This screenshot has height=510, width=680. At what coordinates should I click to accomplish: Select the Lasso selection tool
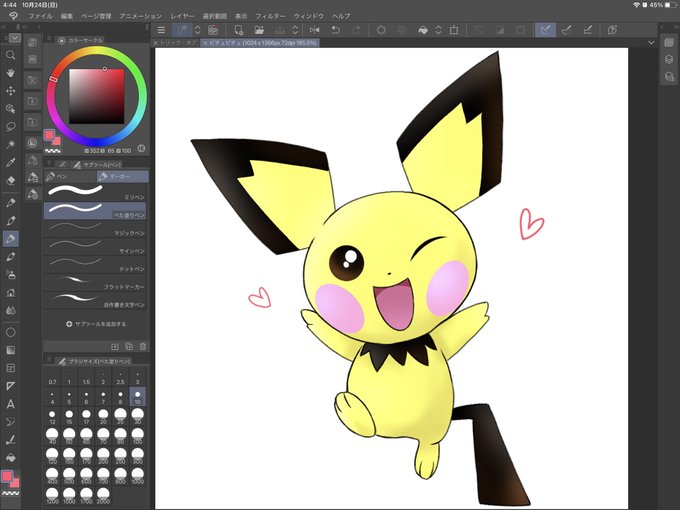10,126
